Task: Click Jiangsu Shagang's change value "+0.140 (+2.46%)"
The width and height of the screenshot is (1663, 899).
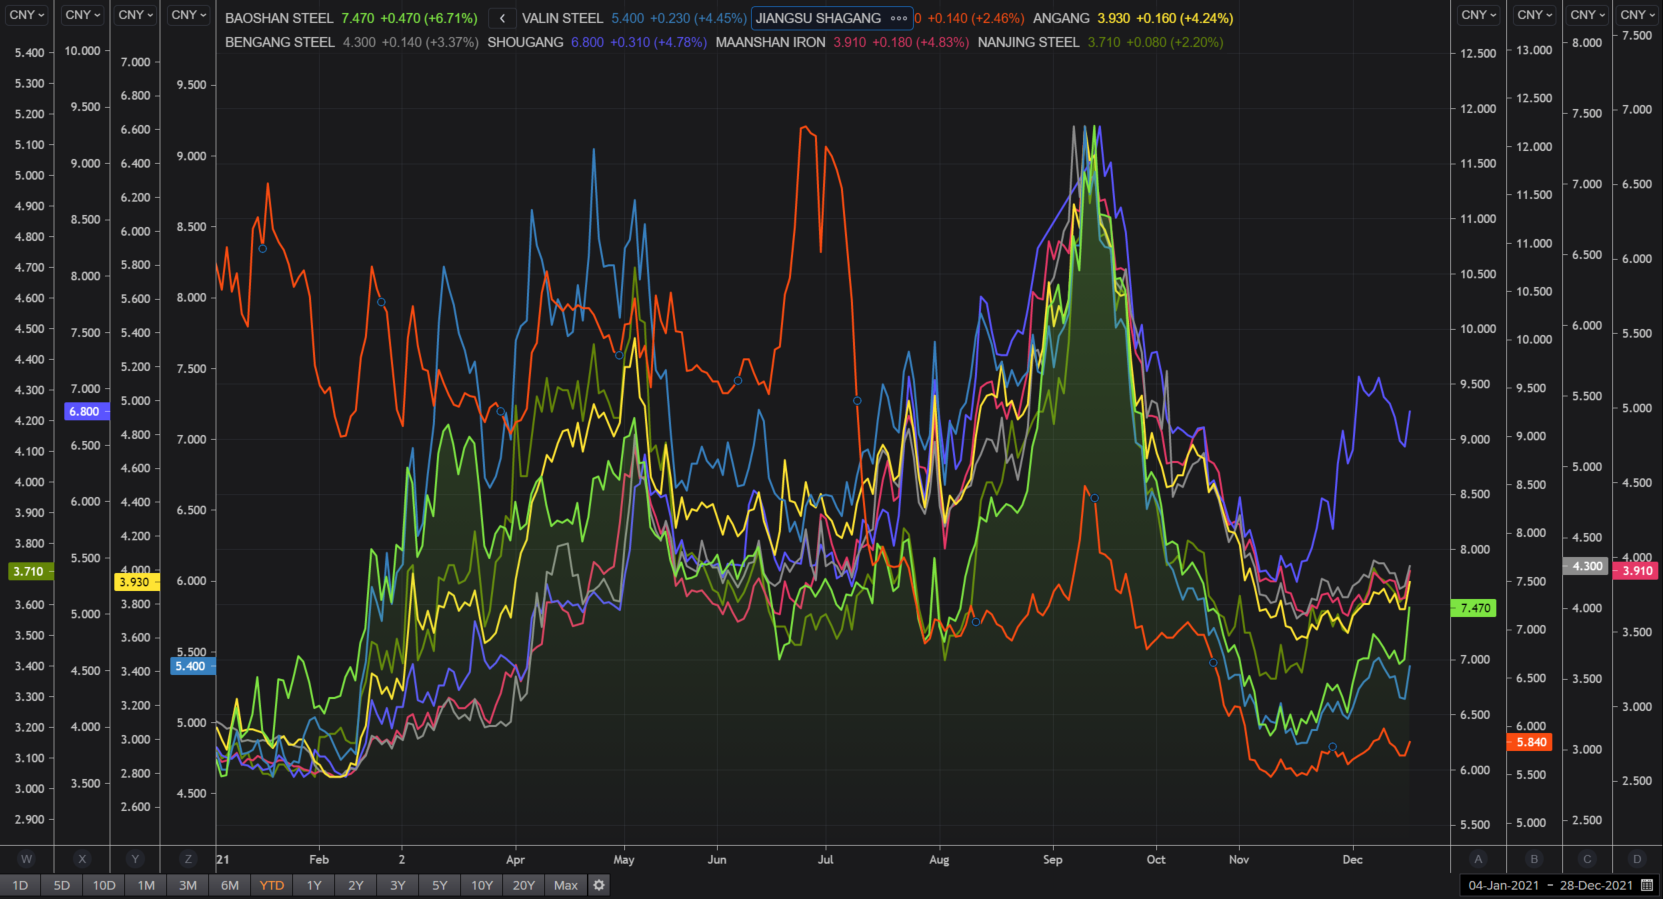Action: click(976, 18)
